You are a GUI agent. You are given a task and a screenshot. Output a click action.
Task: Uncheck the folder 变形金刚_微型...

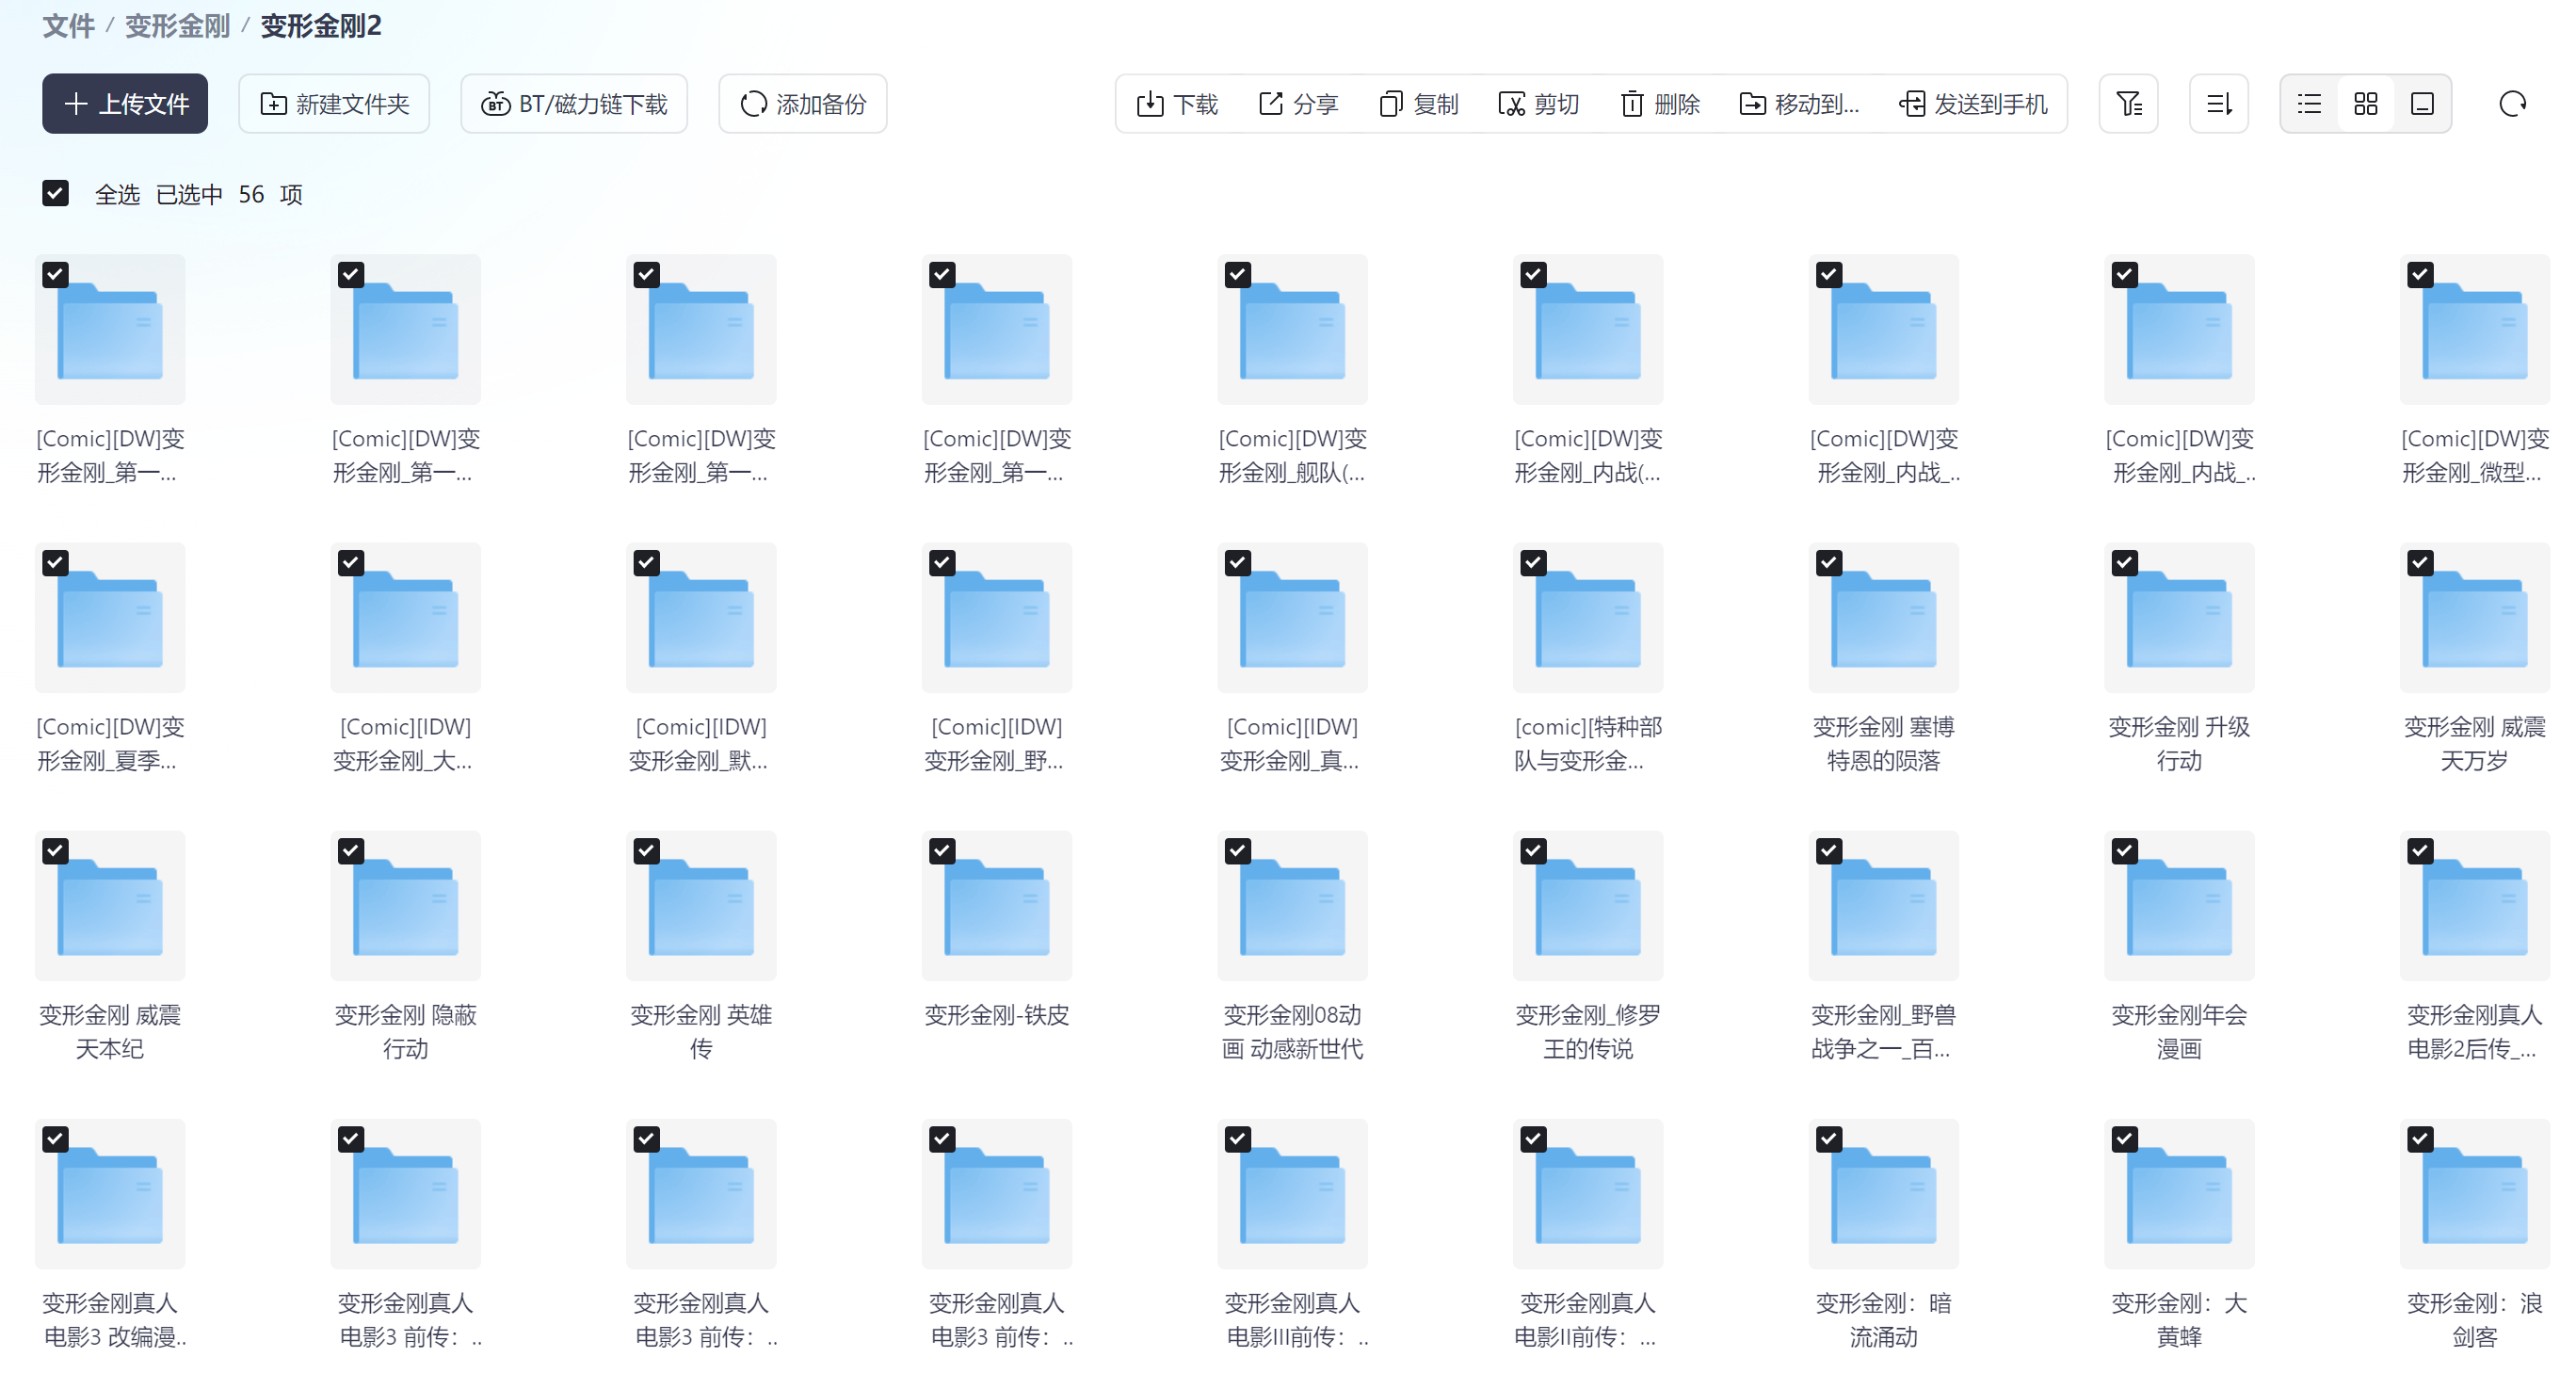click(x=2420, y=274)
